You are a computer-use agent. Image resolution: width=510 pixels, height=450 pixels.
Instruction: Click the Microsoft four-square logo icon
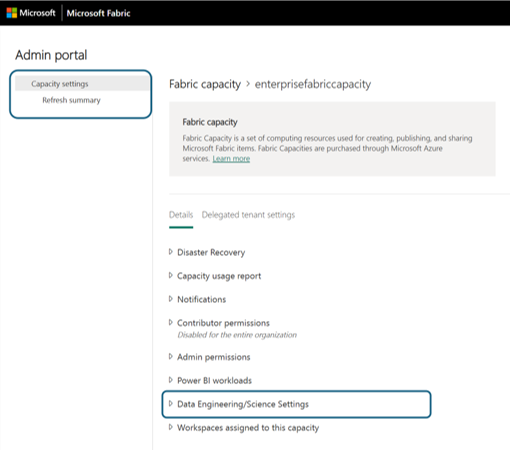[x=12, y=13]
